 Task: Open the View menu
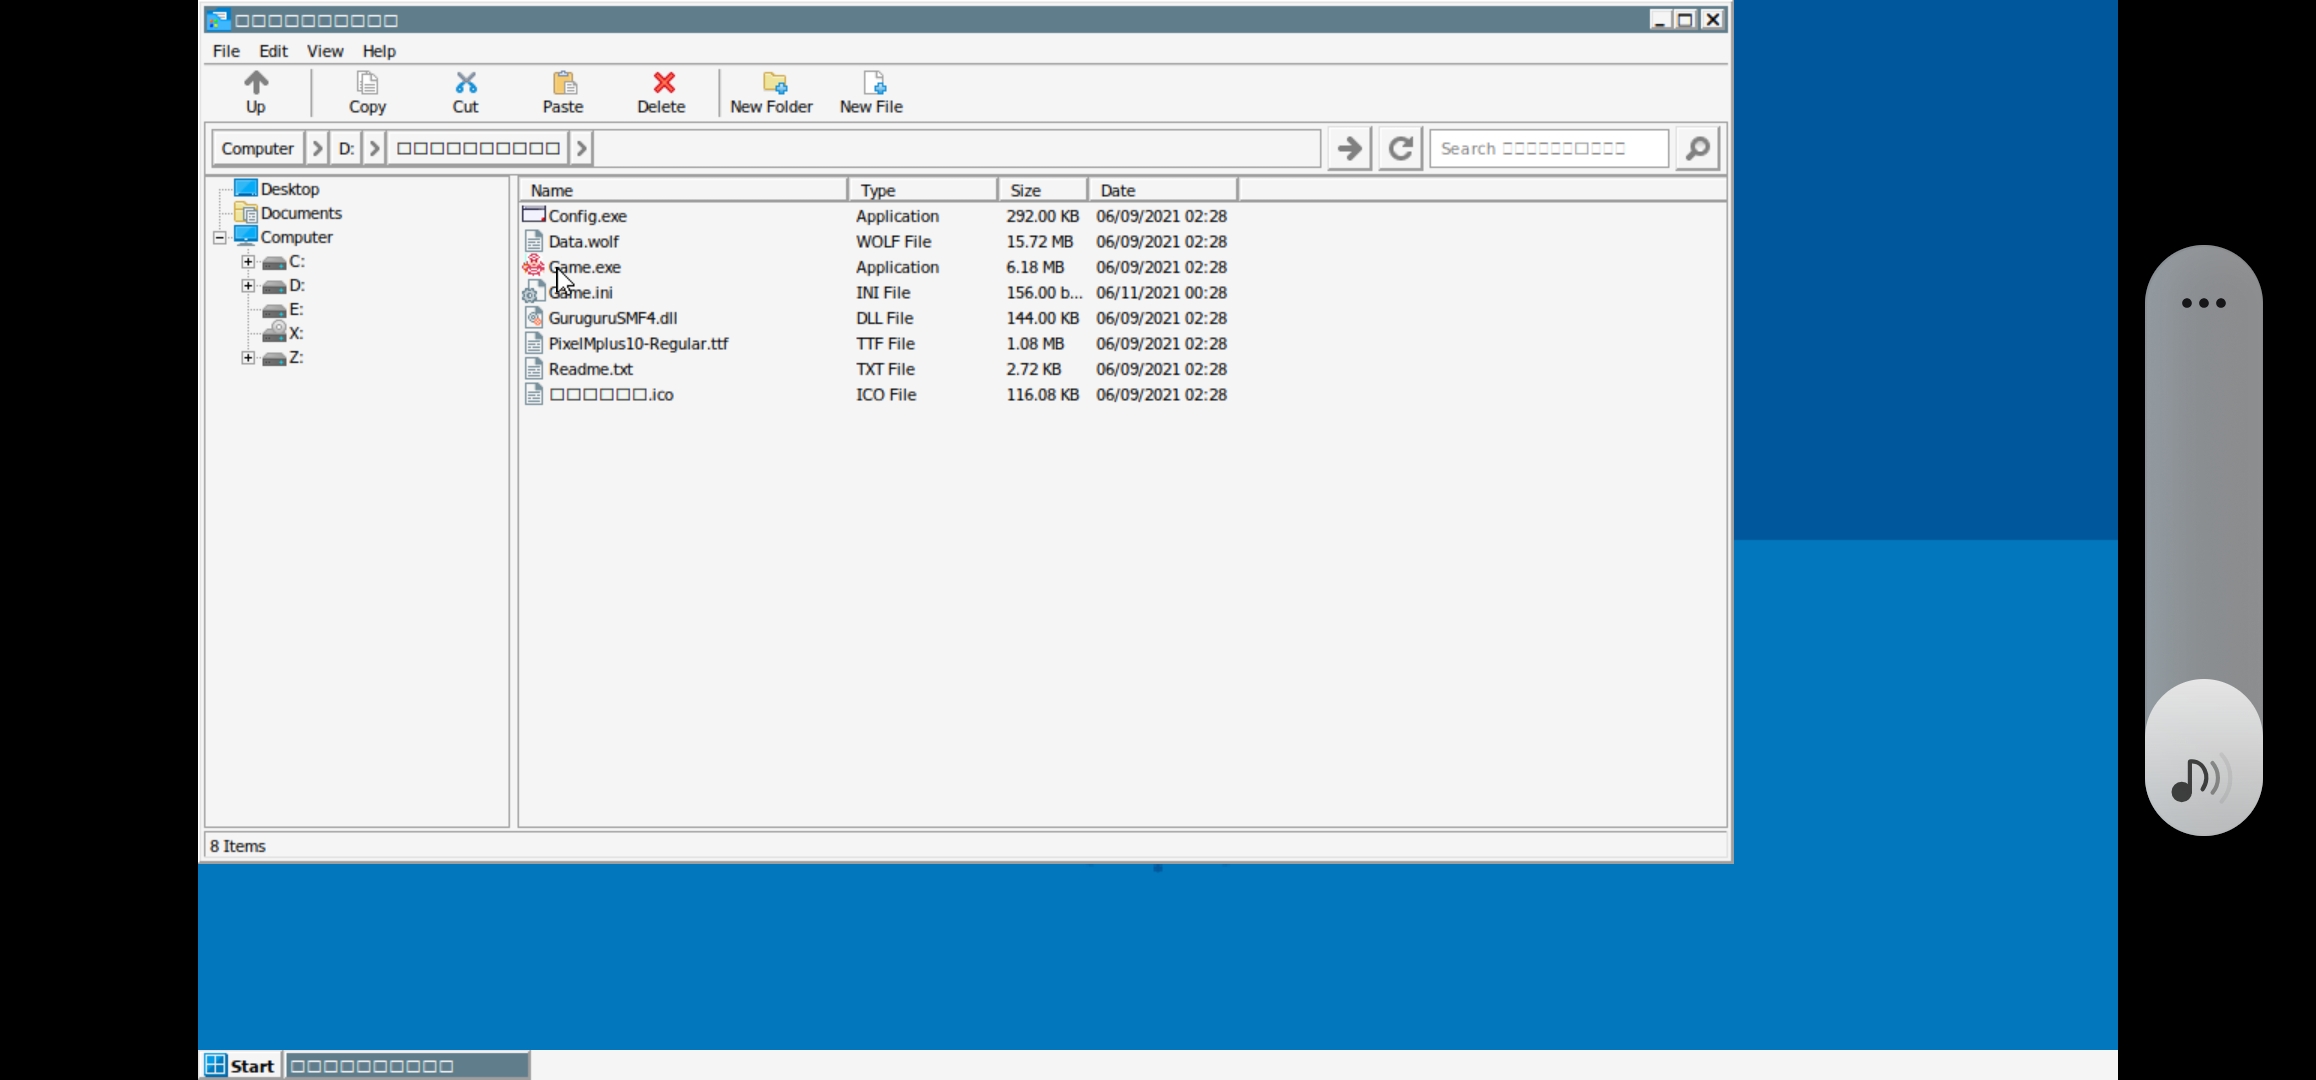[x=324, y=51]
